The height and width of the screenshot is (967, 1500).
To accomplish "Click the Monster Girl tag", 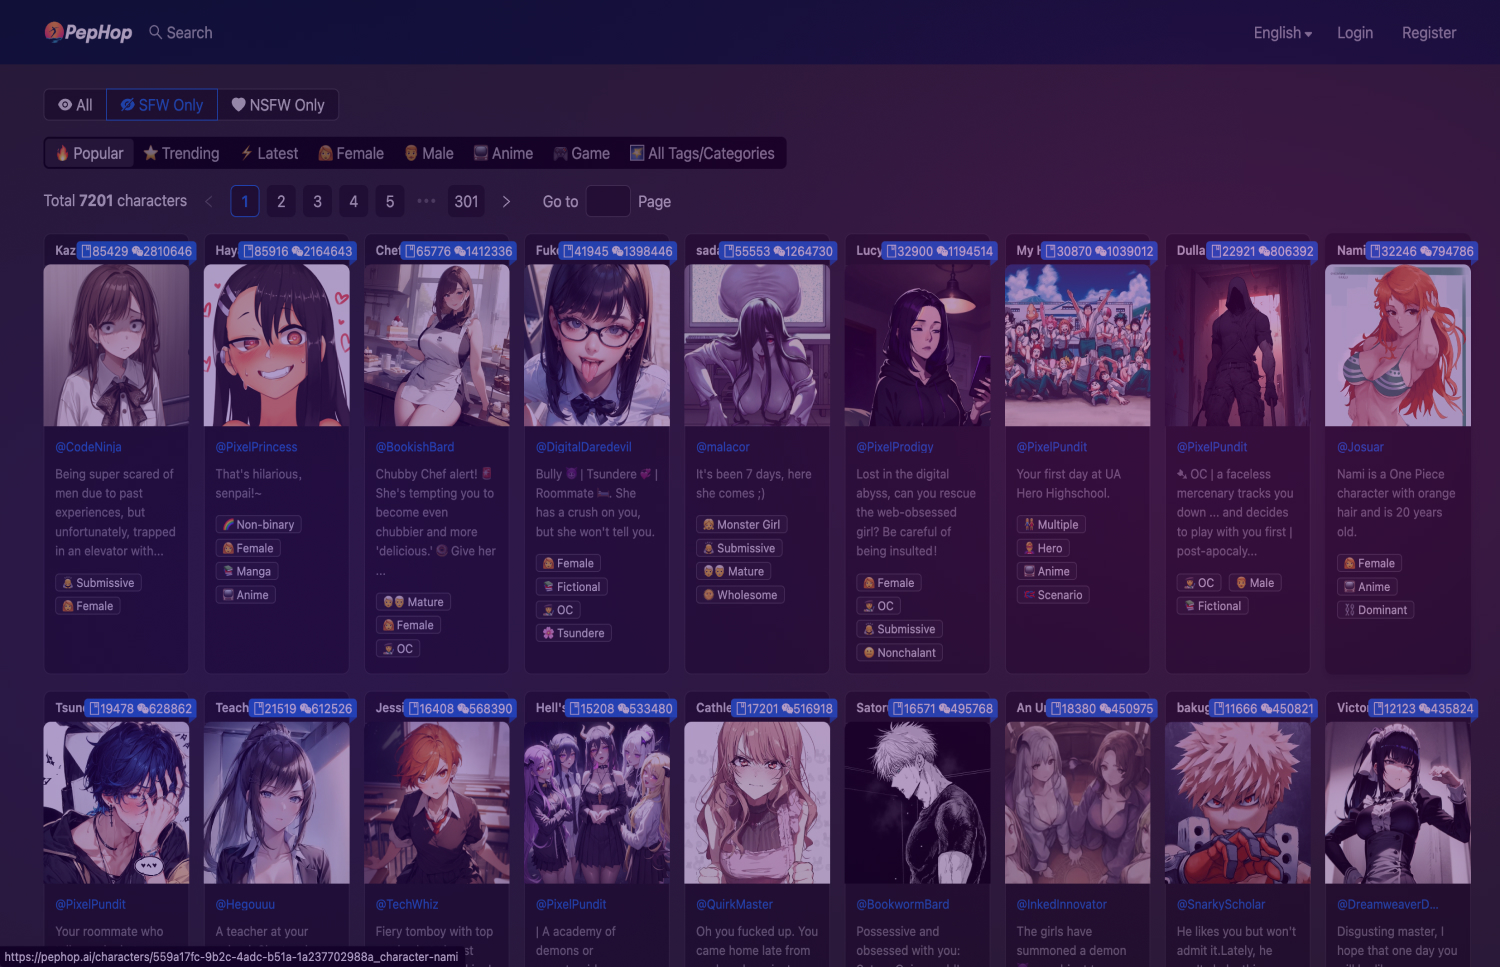I will [x=741, y=524].
